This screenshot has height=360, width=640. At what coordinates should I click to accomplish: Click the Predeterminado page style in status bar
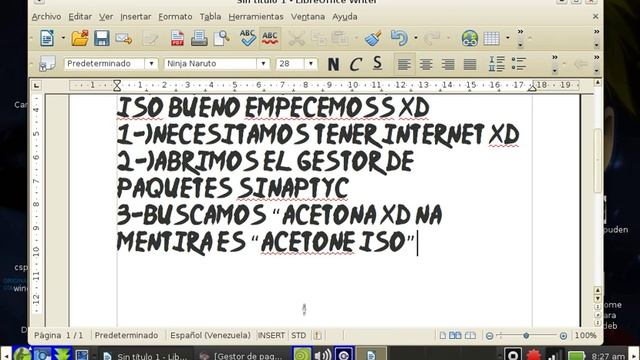tap(126, 336)
